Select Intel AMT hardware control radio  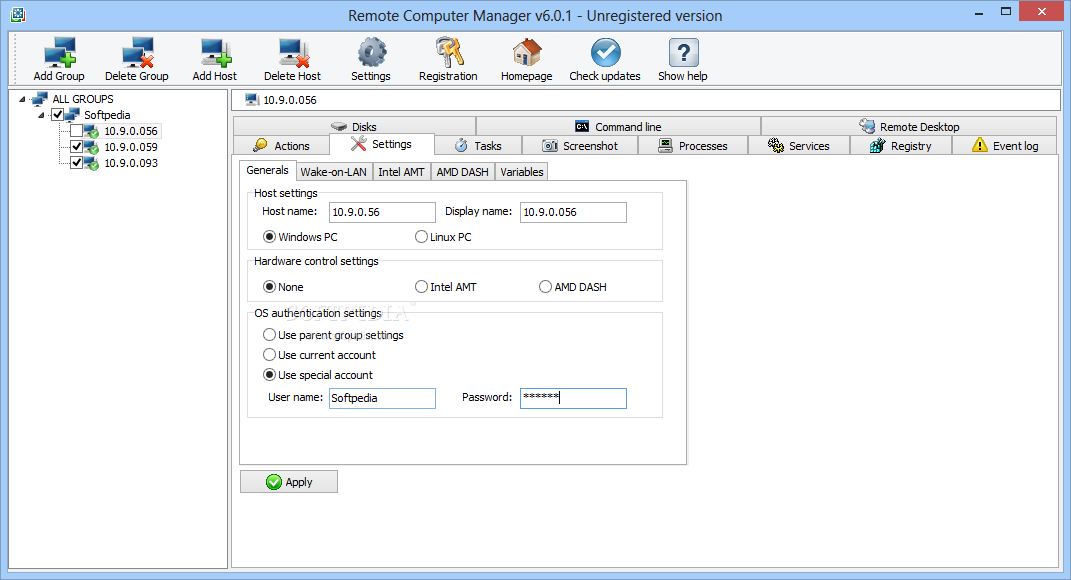421,286
